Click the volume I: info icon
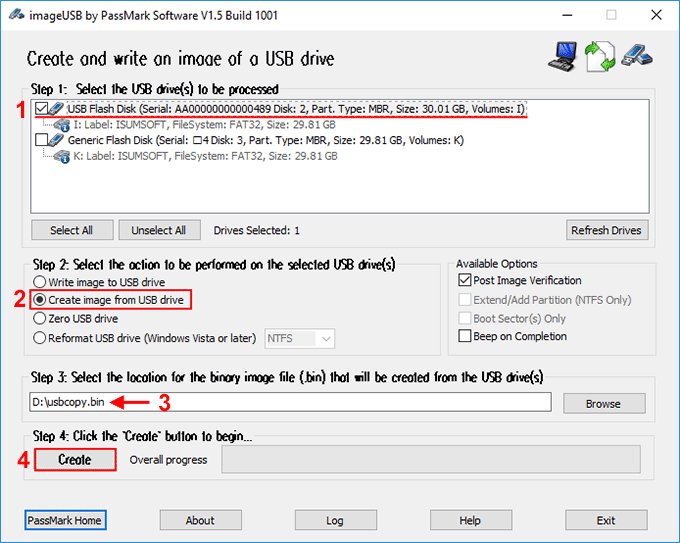 (x=62, y=125)
